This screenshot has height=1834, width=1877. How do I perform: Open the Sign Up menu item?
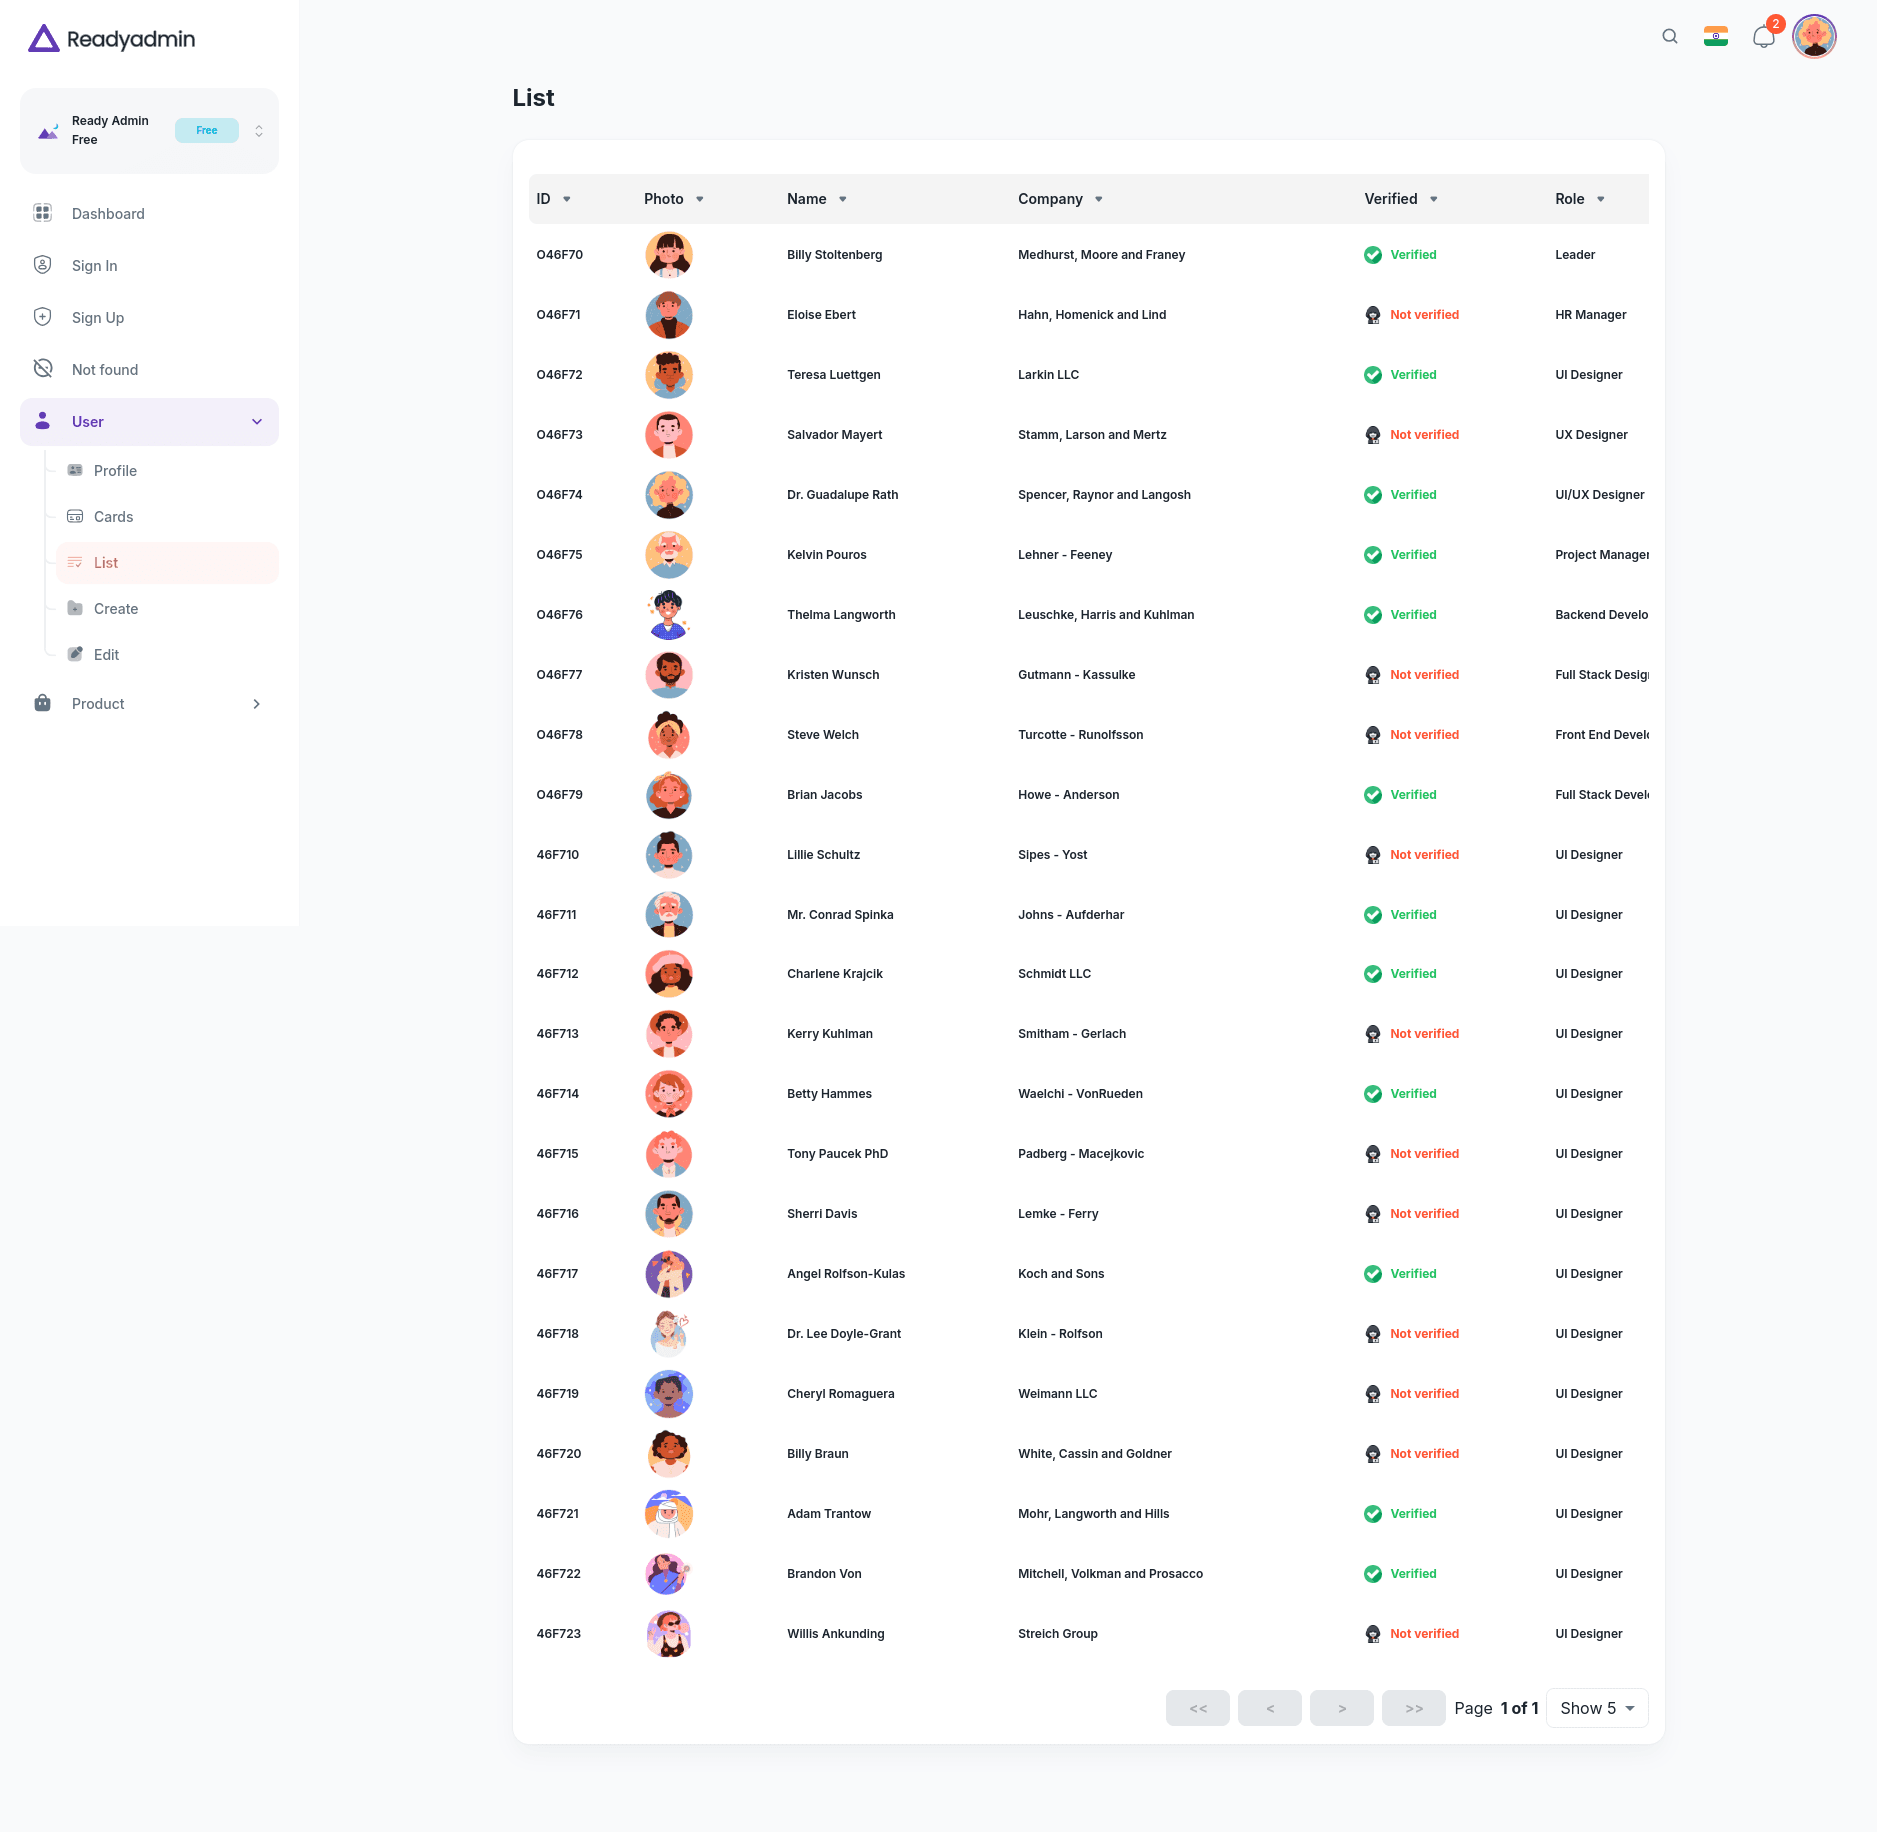98,317
